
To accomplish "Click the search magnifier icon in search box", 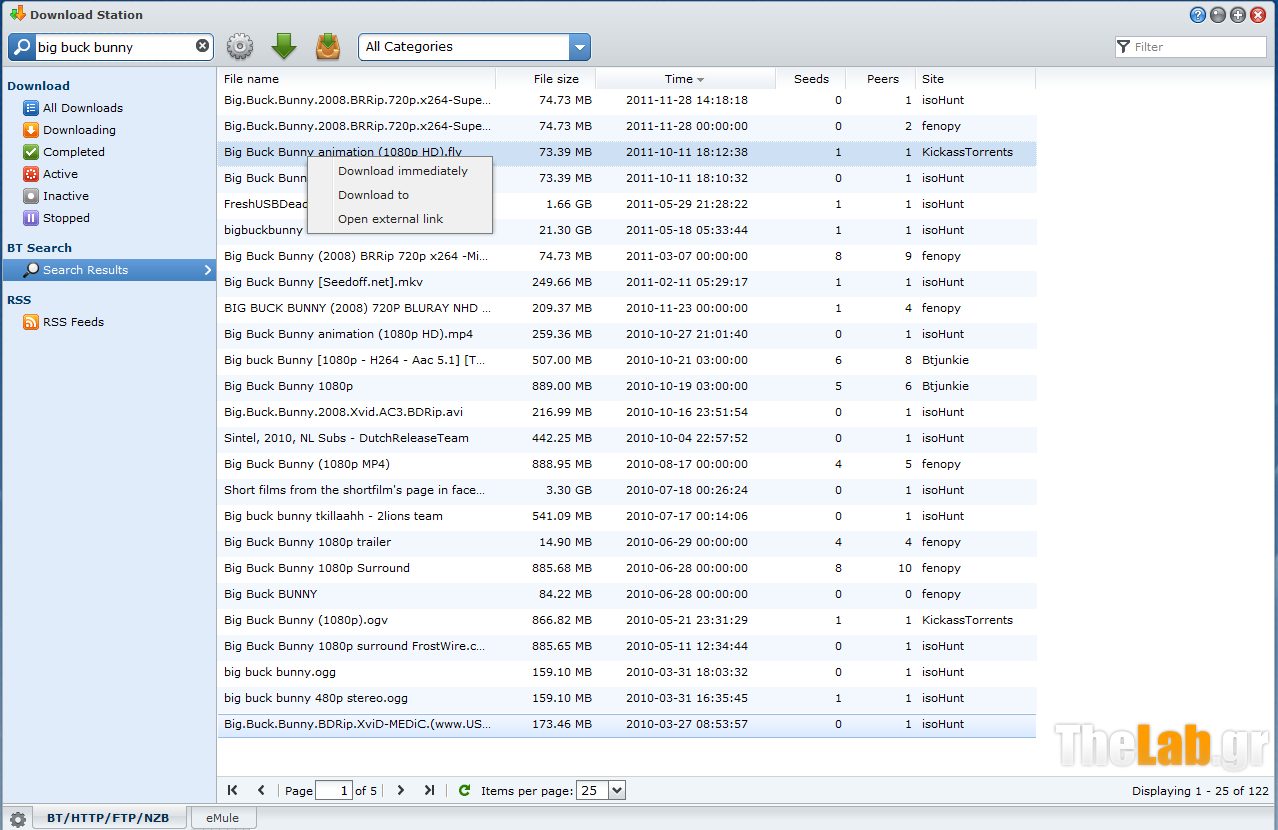I will pyautogui.click(x=22, y=47).
